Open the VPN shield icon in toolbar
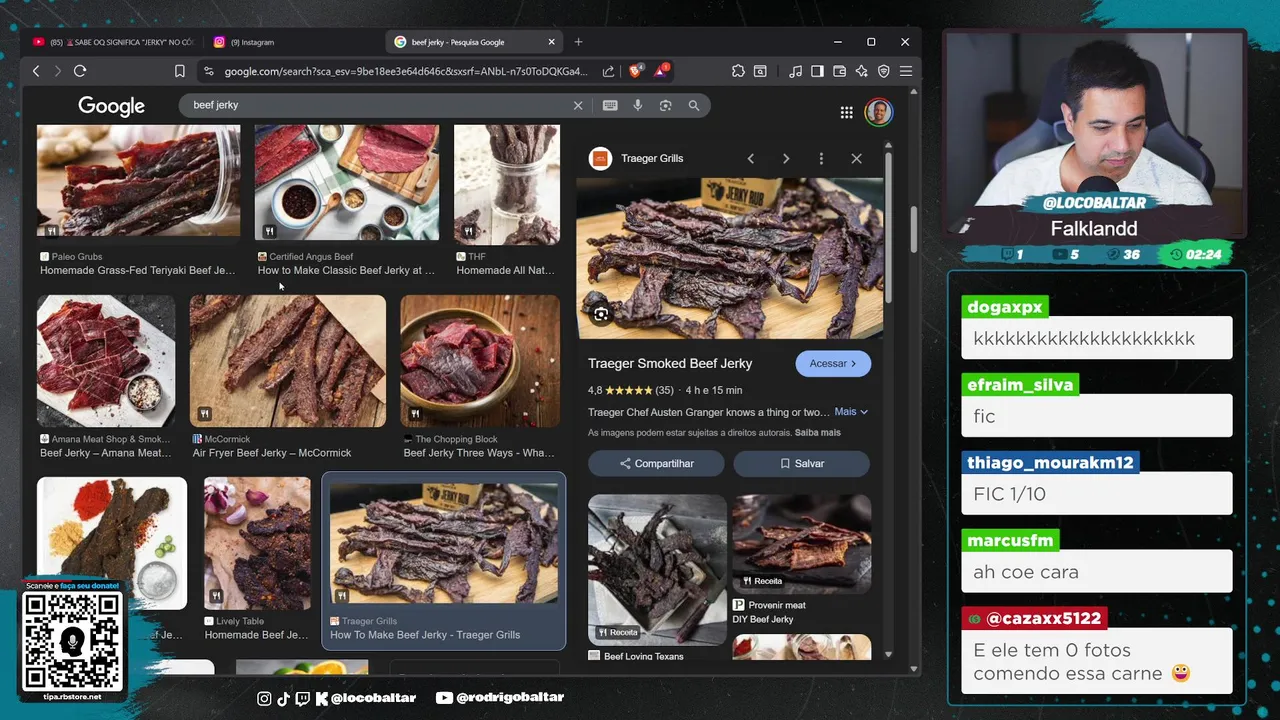 point(883,71)
